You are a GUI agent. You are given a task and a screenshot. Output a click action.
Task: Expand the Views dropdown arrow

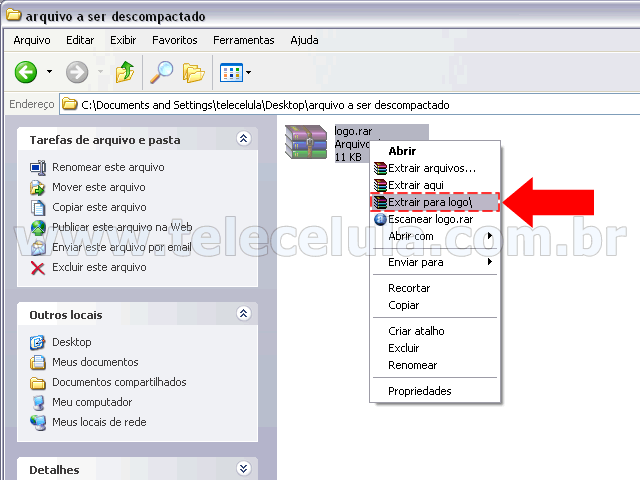click(248, 73)
